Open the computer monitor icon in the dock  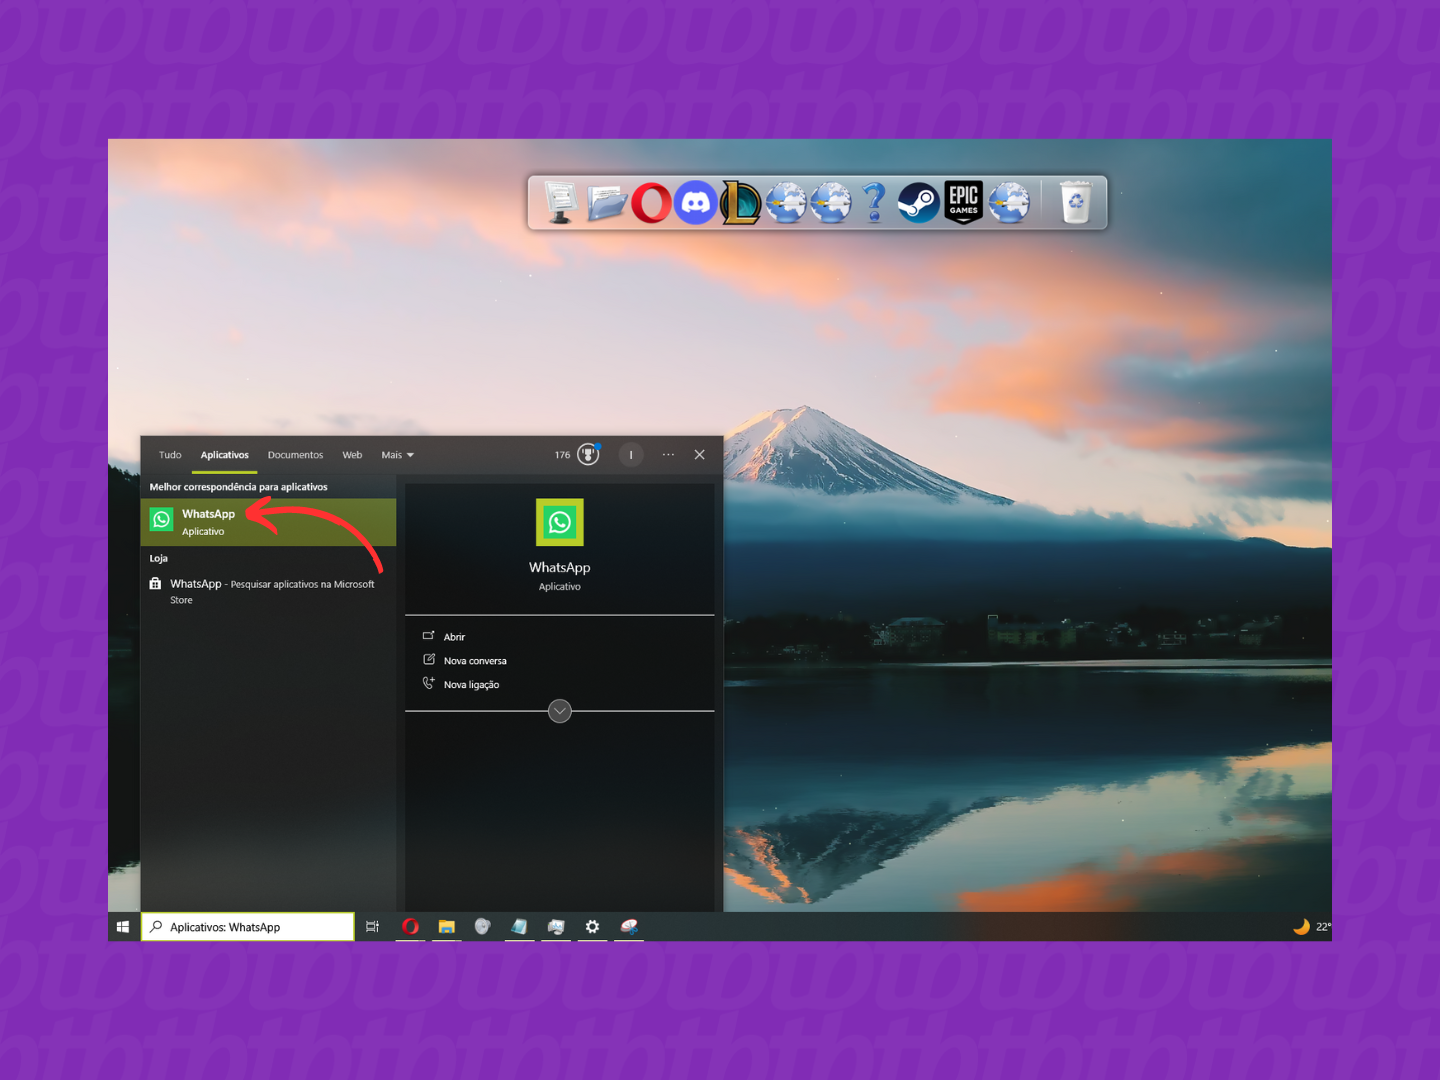(561, 202)
